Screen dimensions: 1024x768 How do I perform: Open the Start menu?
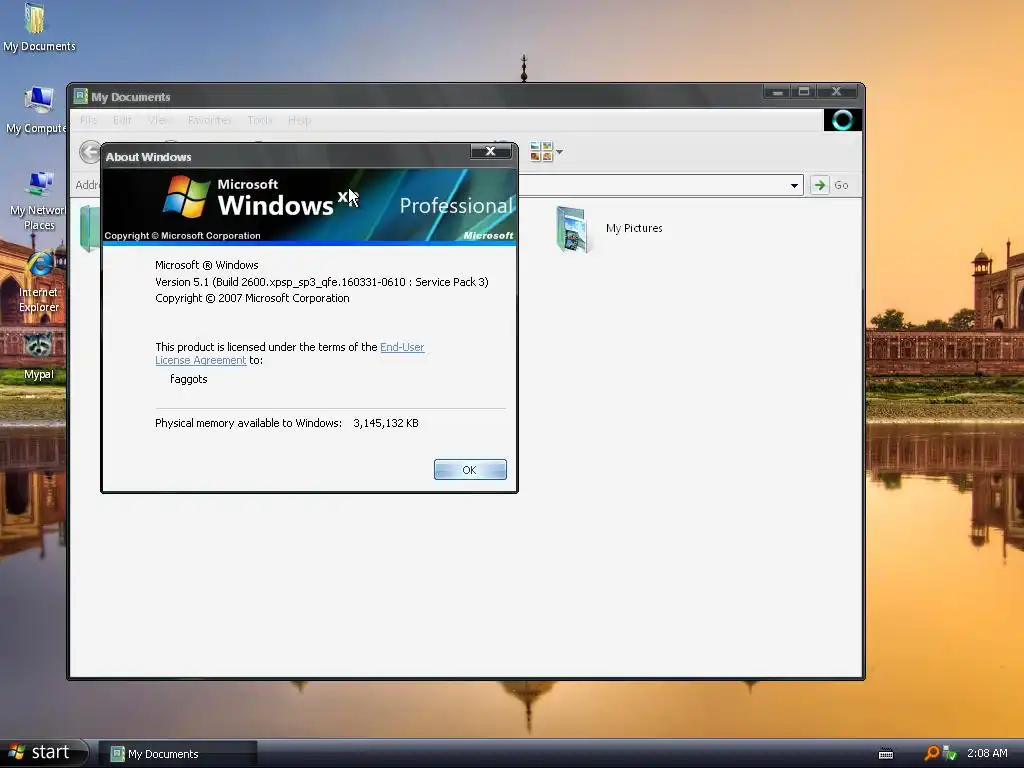click(44, 753)
